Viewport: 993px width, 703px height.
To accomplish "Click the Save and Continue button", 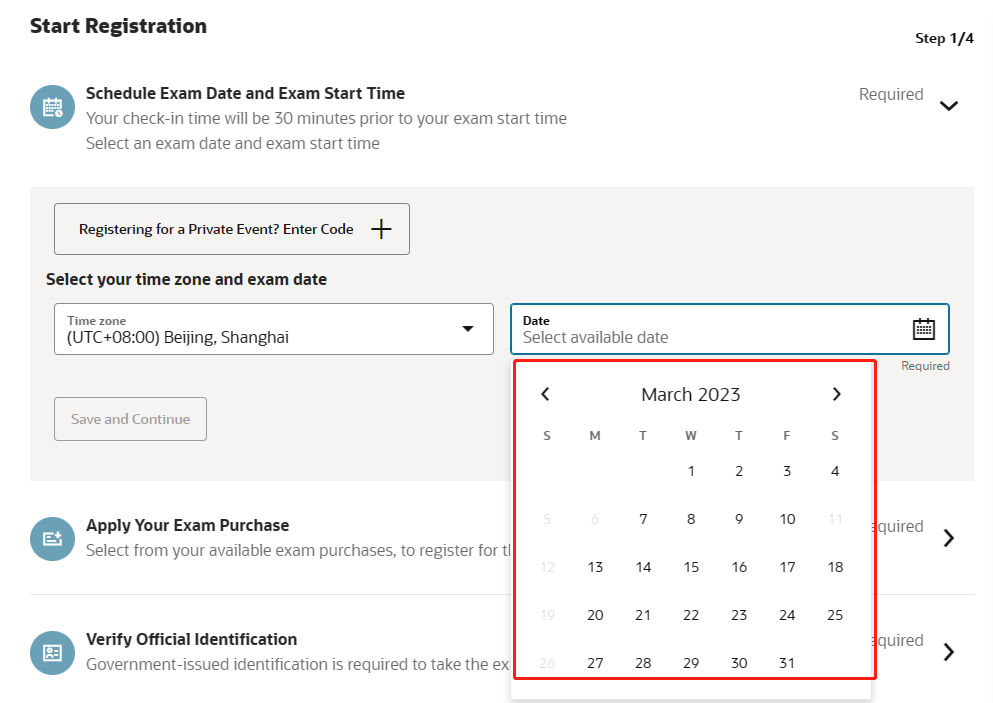I will pos(130,419).
